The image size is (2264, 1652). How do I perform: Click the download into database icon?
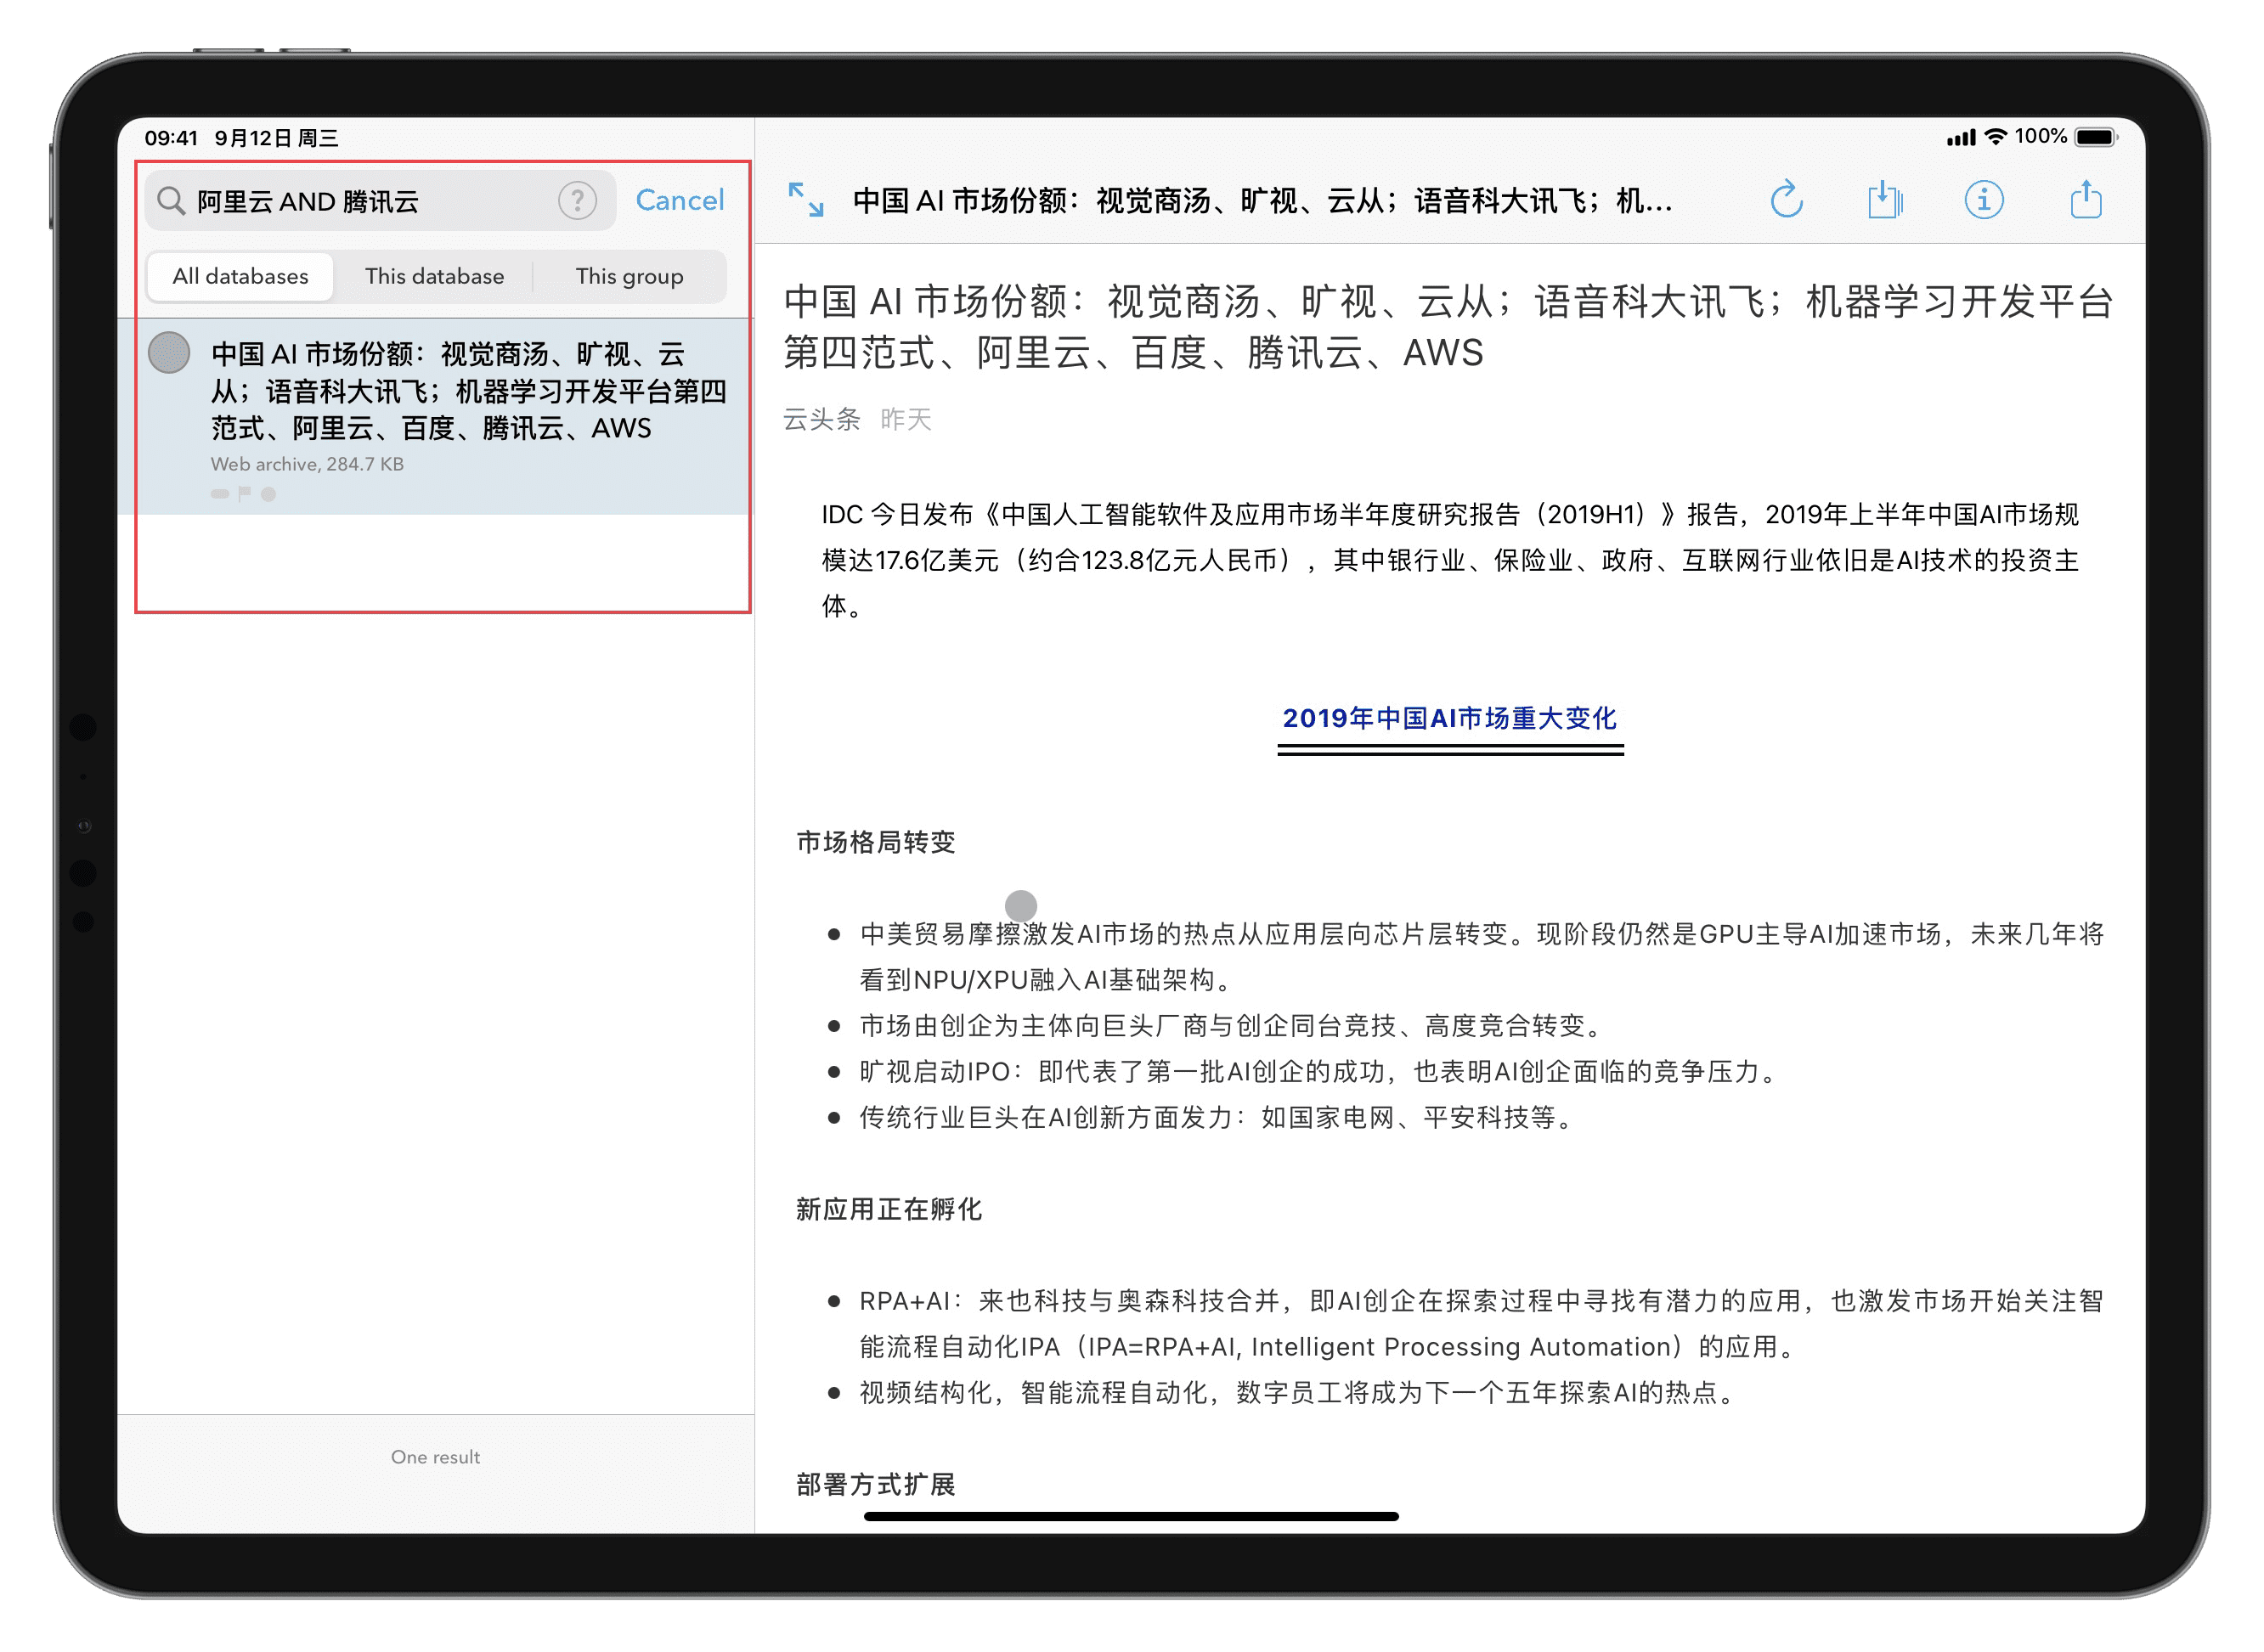1885,200
